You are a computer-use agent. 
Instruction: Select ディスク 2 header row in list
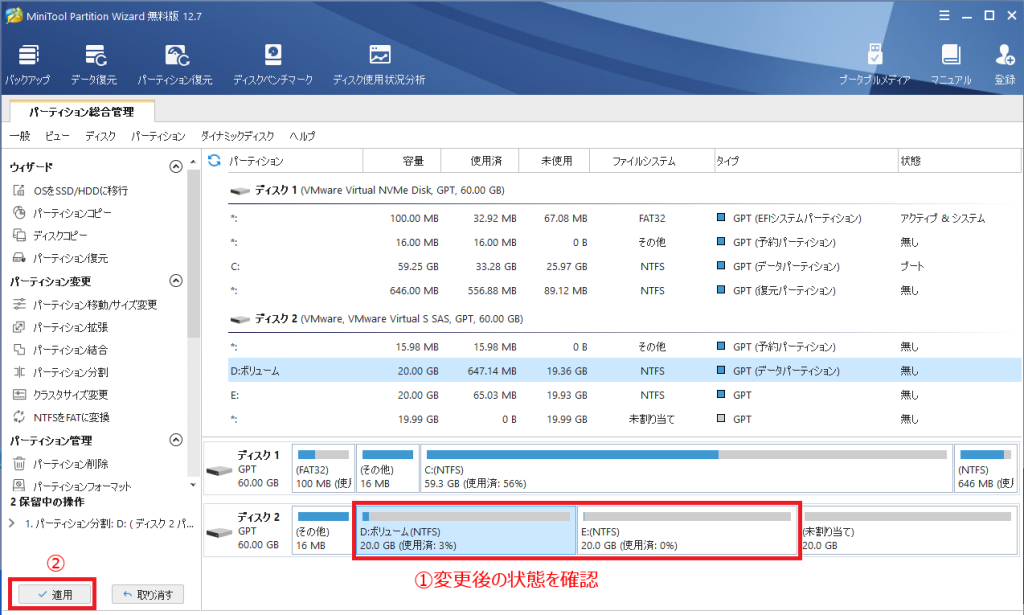pyautogui.click(x=624, y=319)
